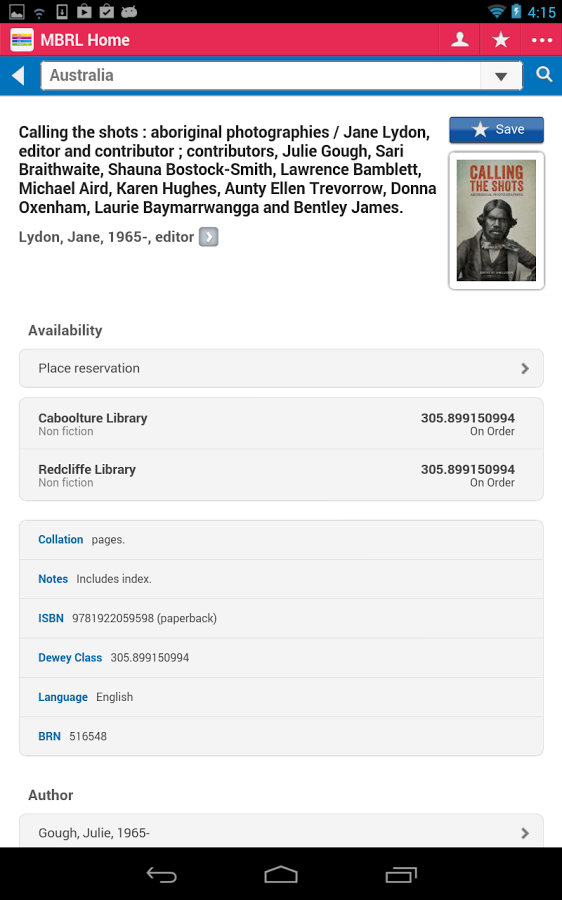
Task: Select the Redcliffe Library availability row
Action: (x=281, y=475)
